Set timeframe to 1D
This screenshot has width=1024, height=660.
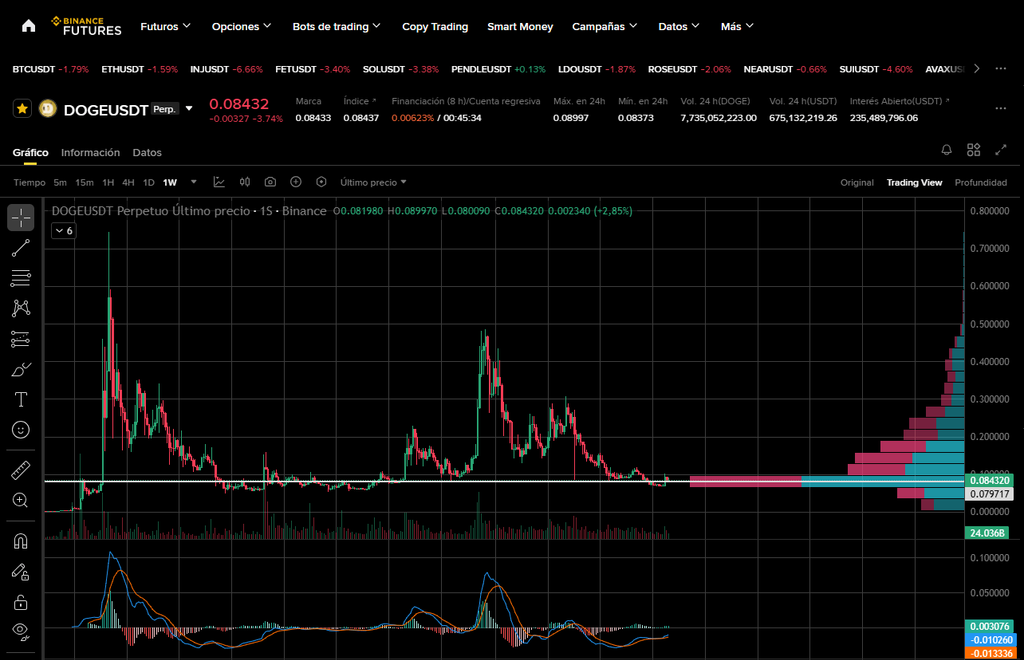pos(149,182)
